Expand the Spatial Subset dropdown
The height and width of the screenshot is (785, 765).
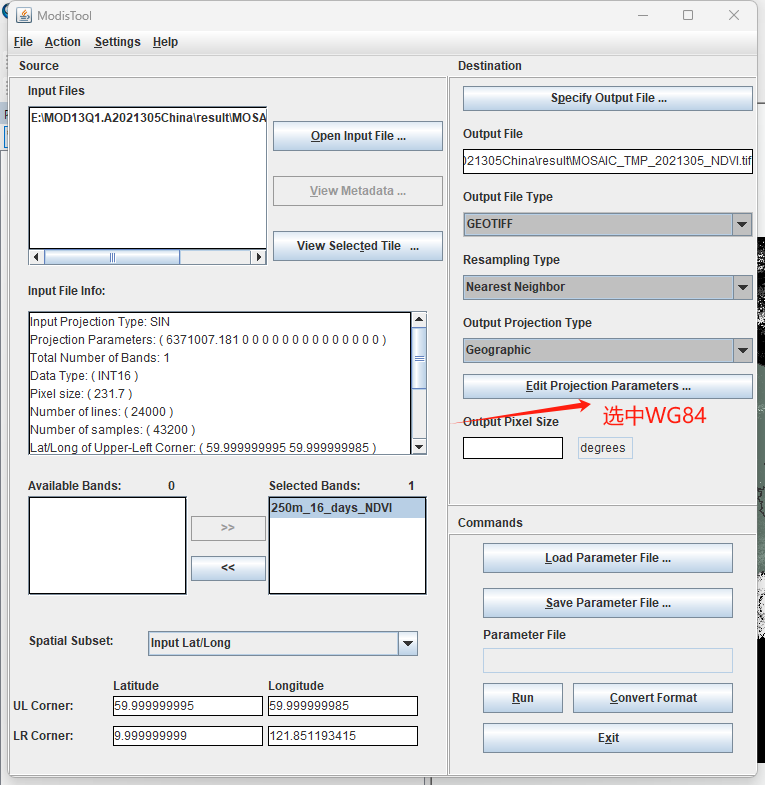(x=408, y=643)
